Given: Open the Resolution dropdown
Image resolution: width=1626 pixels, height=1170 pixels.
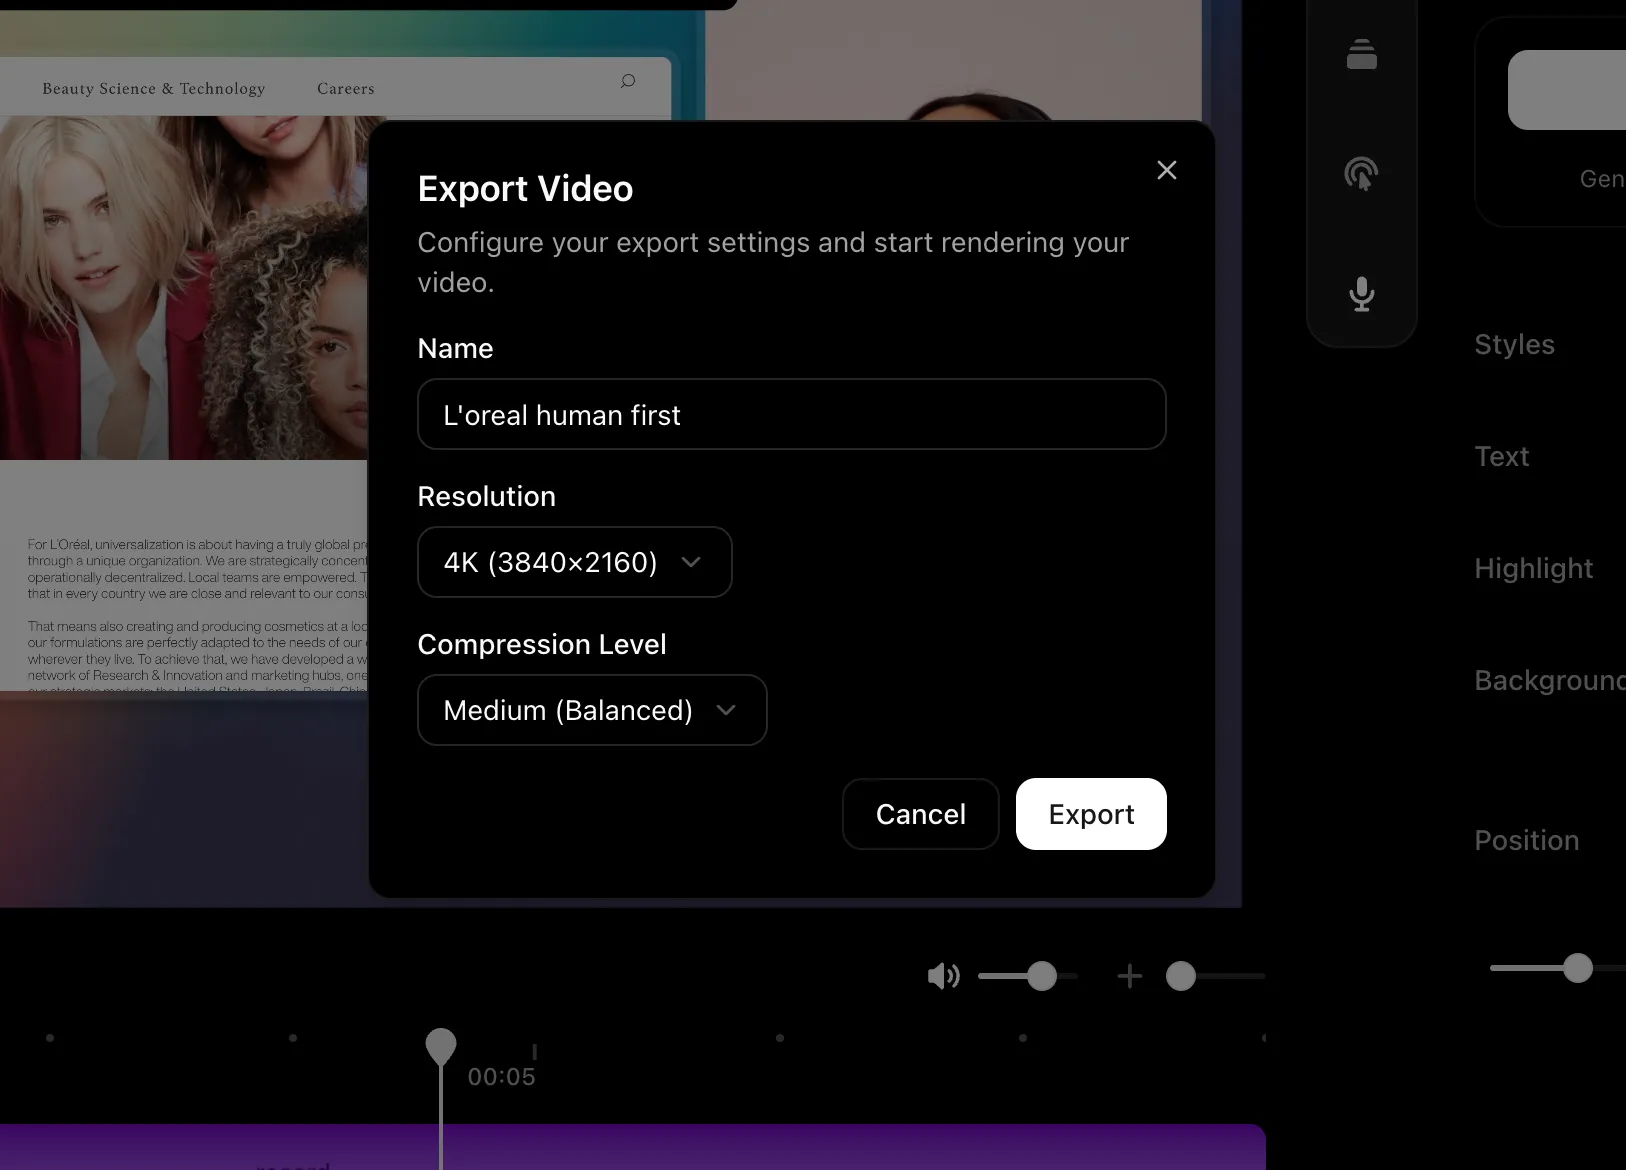Looking at the screenshot, I should tap(574, 562).
